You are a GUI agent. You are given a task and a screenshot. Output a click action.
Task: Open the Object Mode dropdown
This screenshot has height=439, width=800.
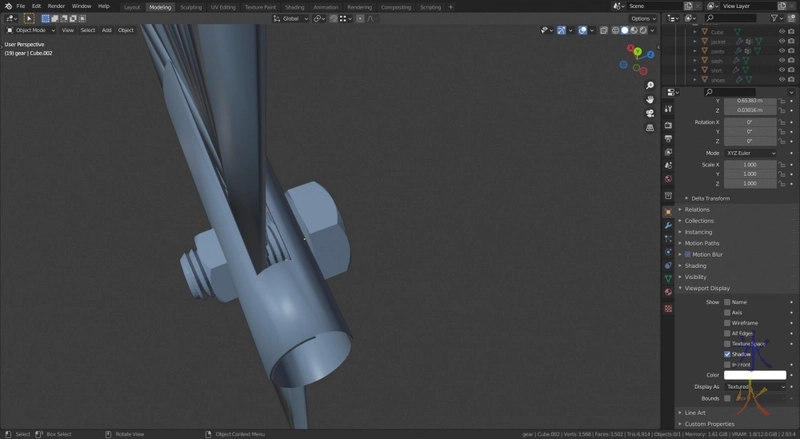(32, 30)
